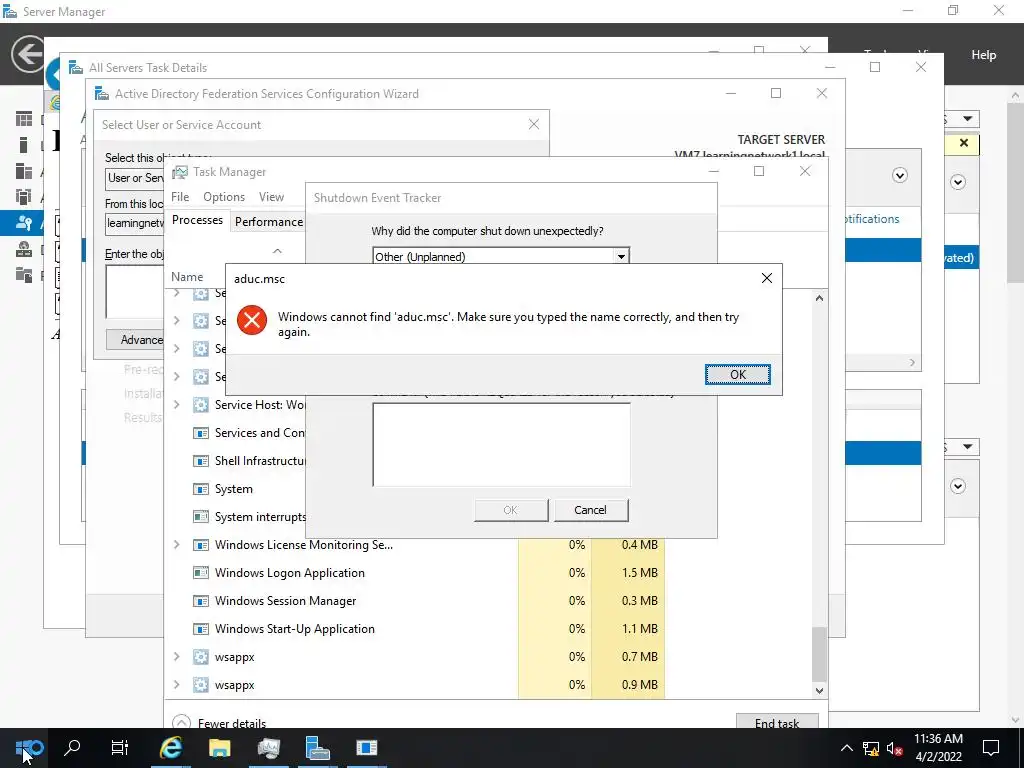Screen dimensions: 1024x768
Task: Open All Servers icon in Server Manager sidebar
Action: click(24, 171)
